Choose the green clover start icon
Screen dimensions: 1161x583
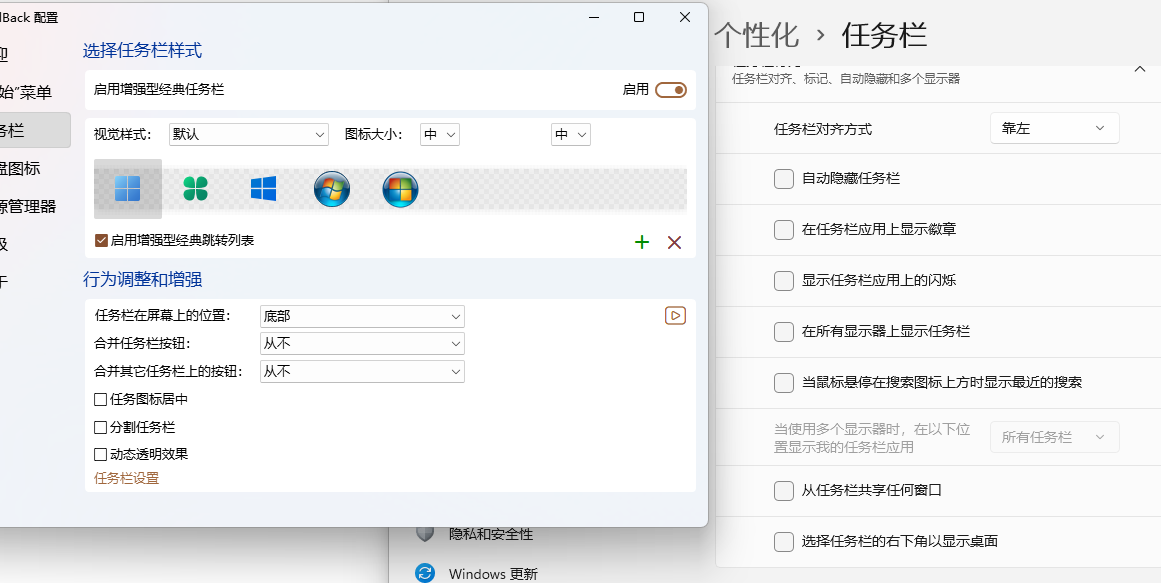tap(195, 189)
